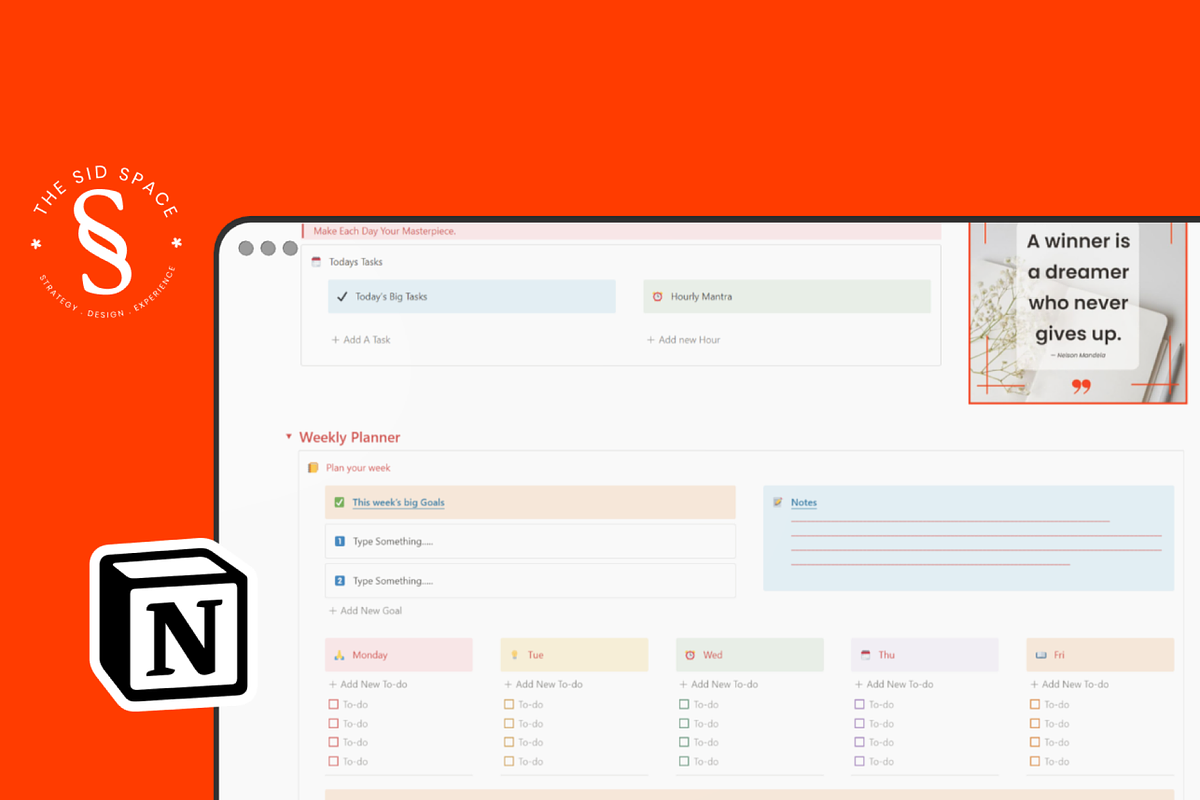Open the Notes link
Screen dimensions: 1200x800
[x=804, y=502]
